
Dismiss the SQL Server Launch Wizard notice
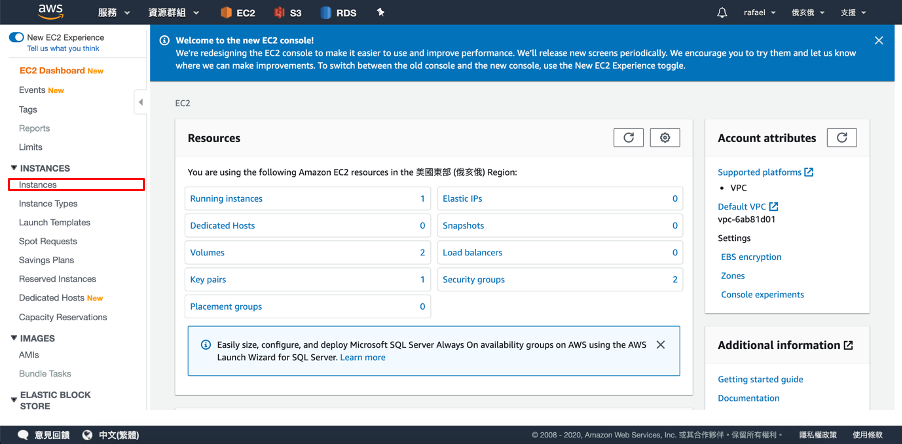tap(660, 345)
